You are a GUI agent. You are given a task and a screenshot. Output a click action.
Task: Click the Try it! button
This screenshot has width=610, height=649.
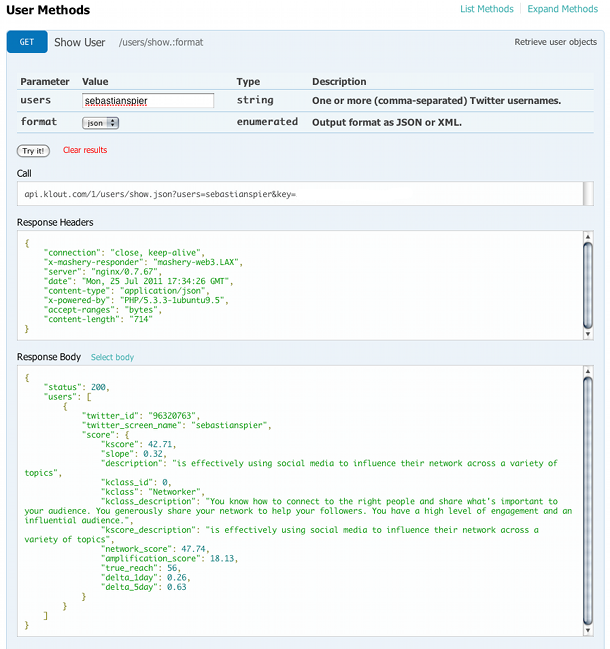(33, 151)
